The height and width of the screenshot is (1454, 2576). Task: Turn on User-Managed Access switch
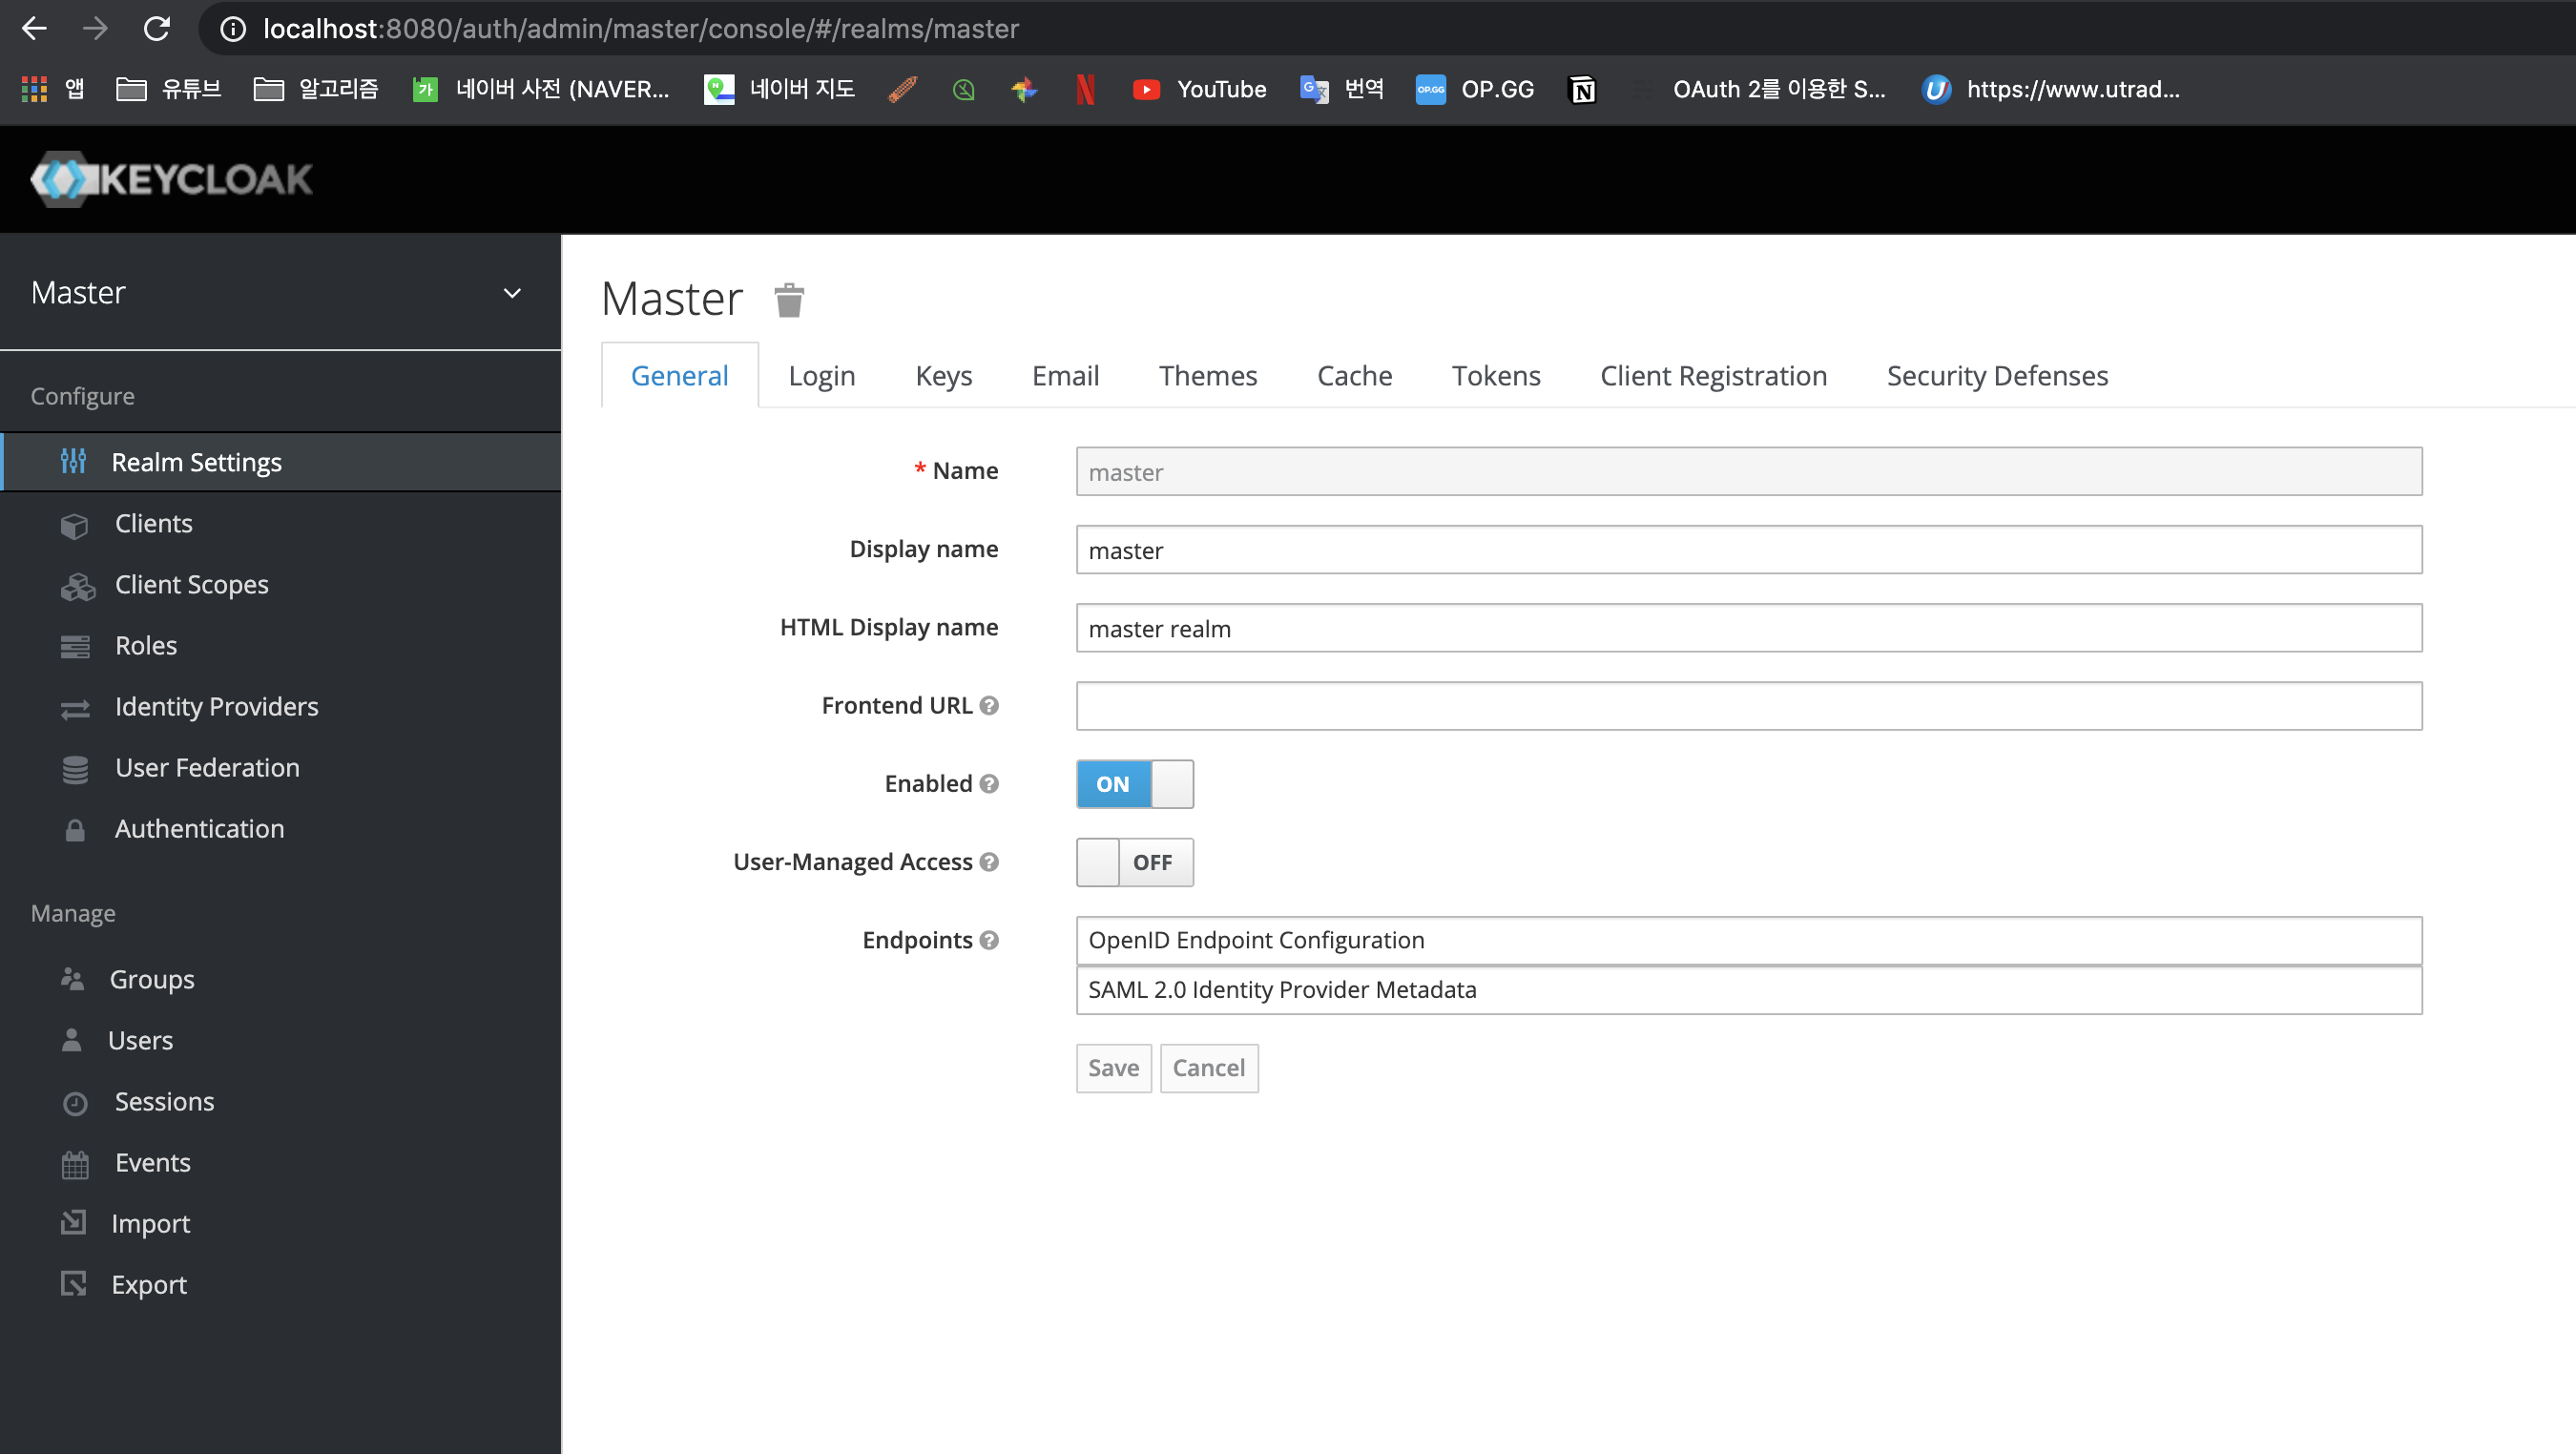(1134, 862)
